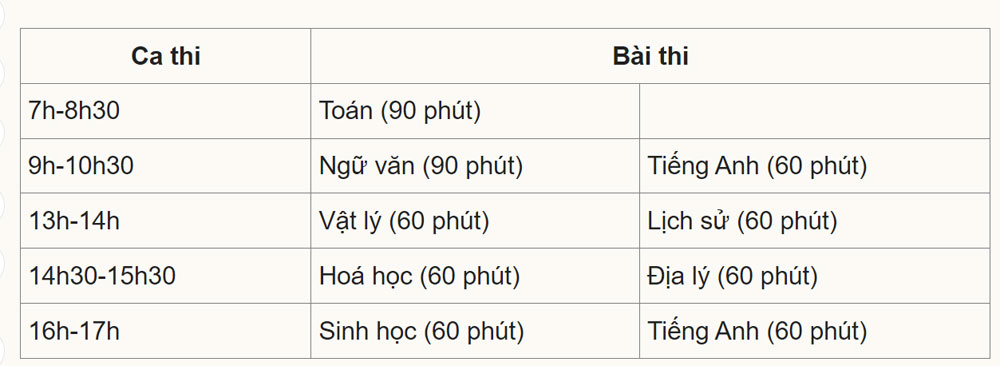Select the 16h-17h time slot cell
Screen dimensions: 1000x366
tap(166, 331)
